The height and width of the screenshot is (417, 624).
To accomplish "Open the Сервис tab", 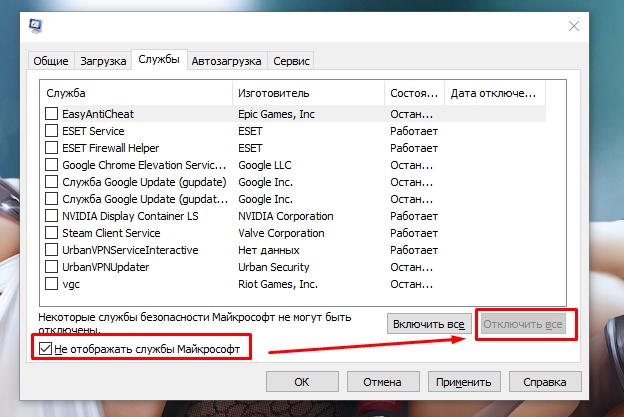I will click(291, 61).
